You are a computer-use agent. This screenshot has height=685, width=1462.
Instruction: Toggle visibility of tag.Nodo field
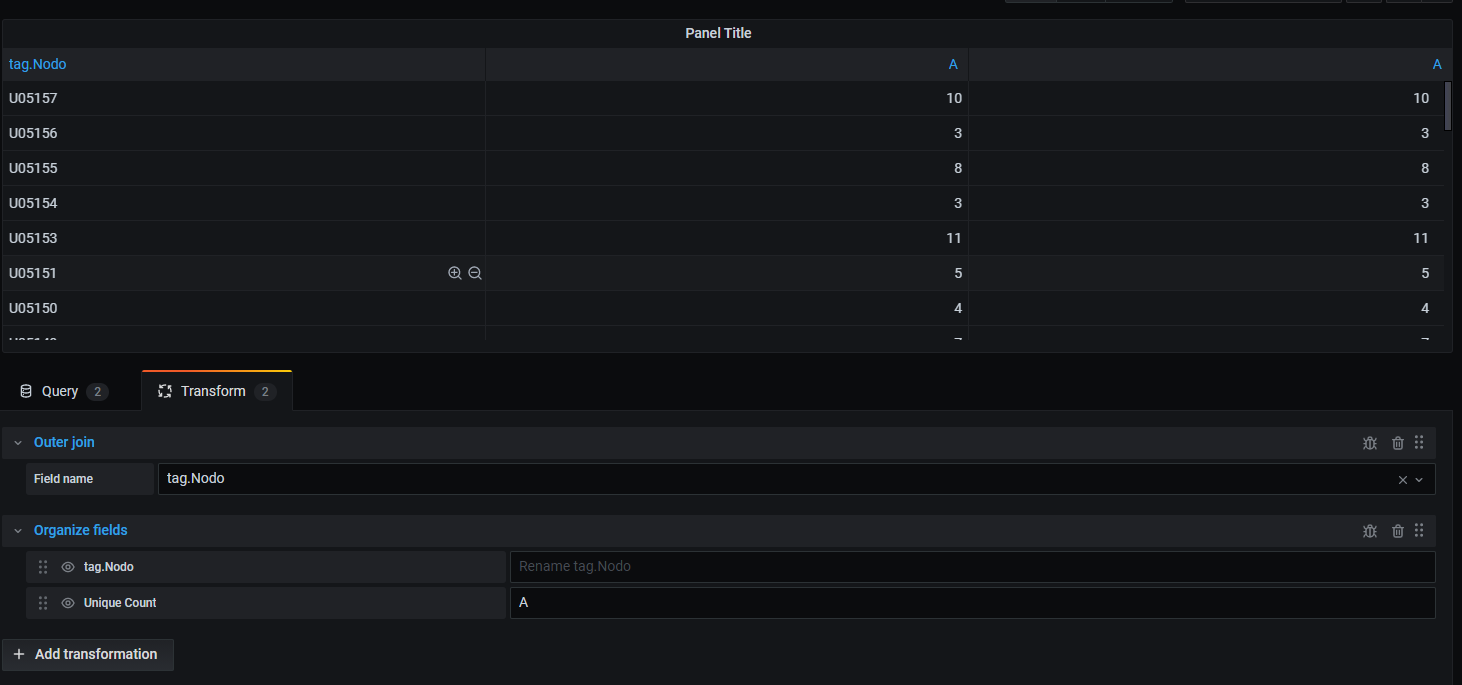[x=68, y=567]
